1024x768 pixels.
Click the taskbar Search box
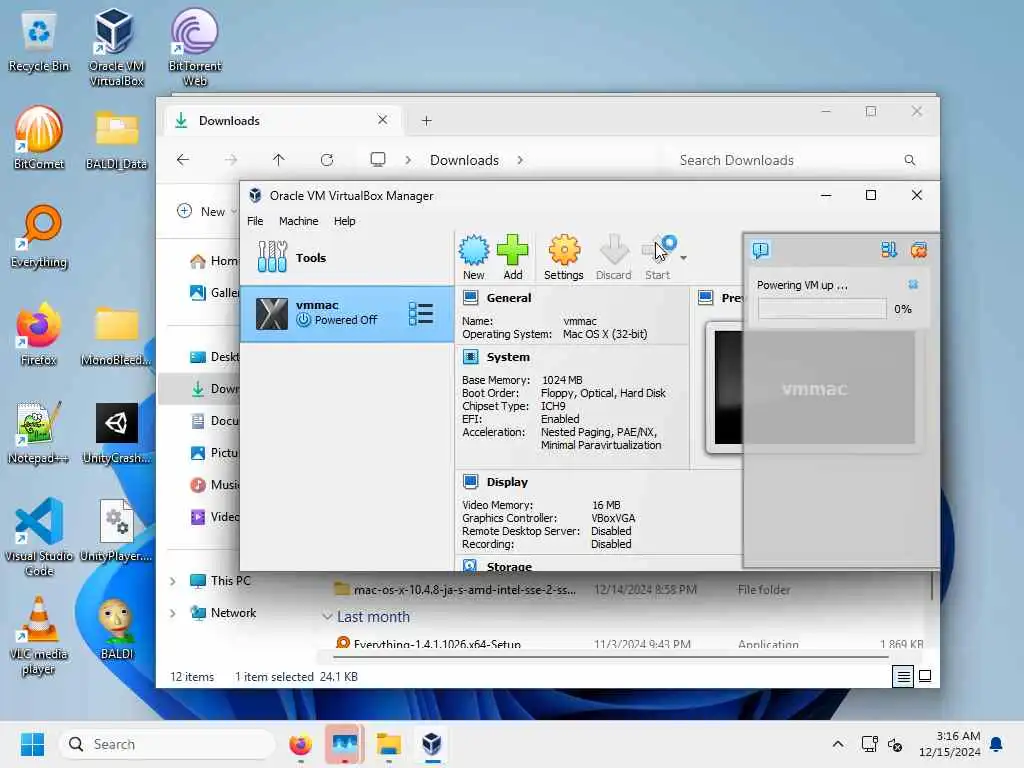coord(167,744)
